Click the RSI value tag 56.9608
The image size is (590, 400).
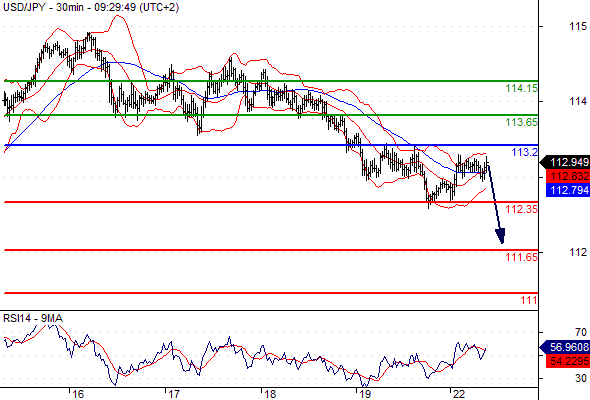[565, 347]
